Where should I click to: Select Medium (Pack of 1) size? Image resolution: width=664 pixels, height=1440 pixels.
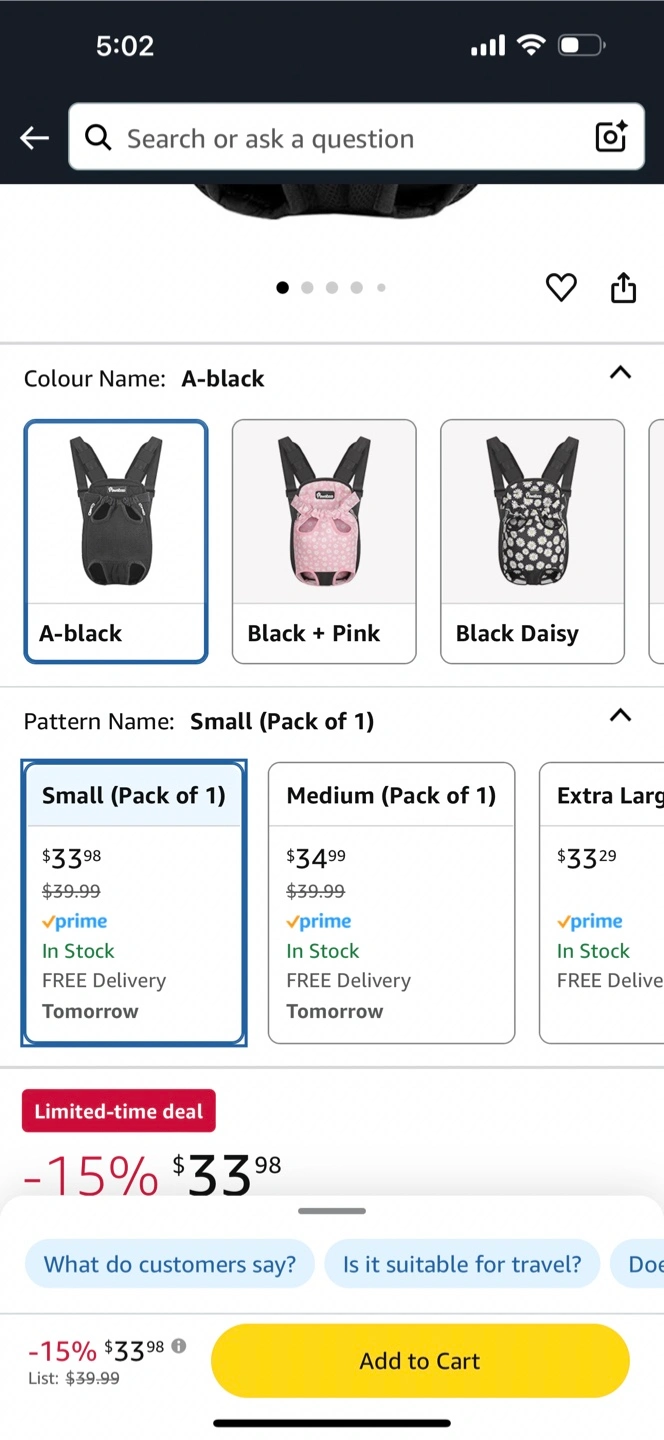[x=391, y=903]
